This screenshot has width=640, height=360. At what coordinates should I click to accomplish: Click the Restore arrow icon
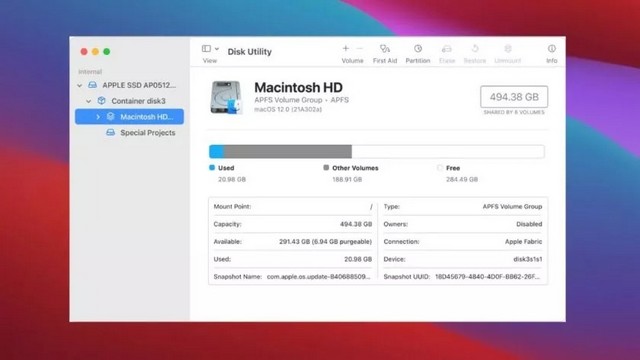475,49
